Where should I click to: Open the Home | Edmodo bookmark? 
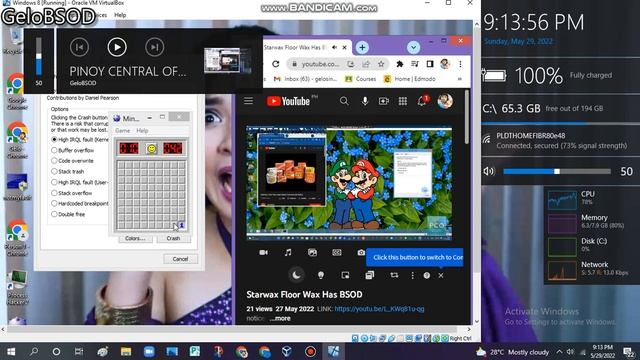pyautogui.click(x=410, y=79)
